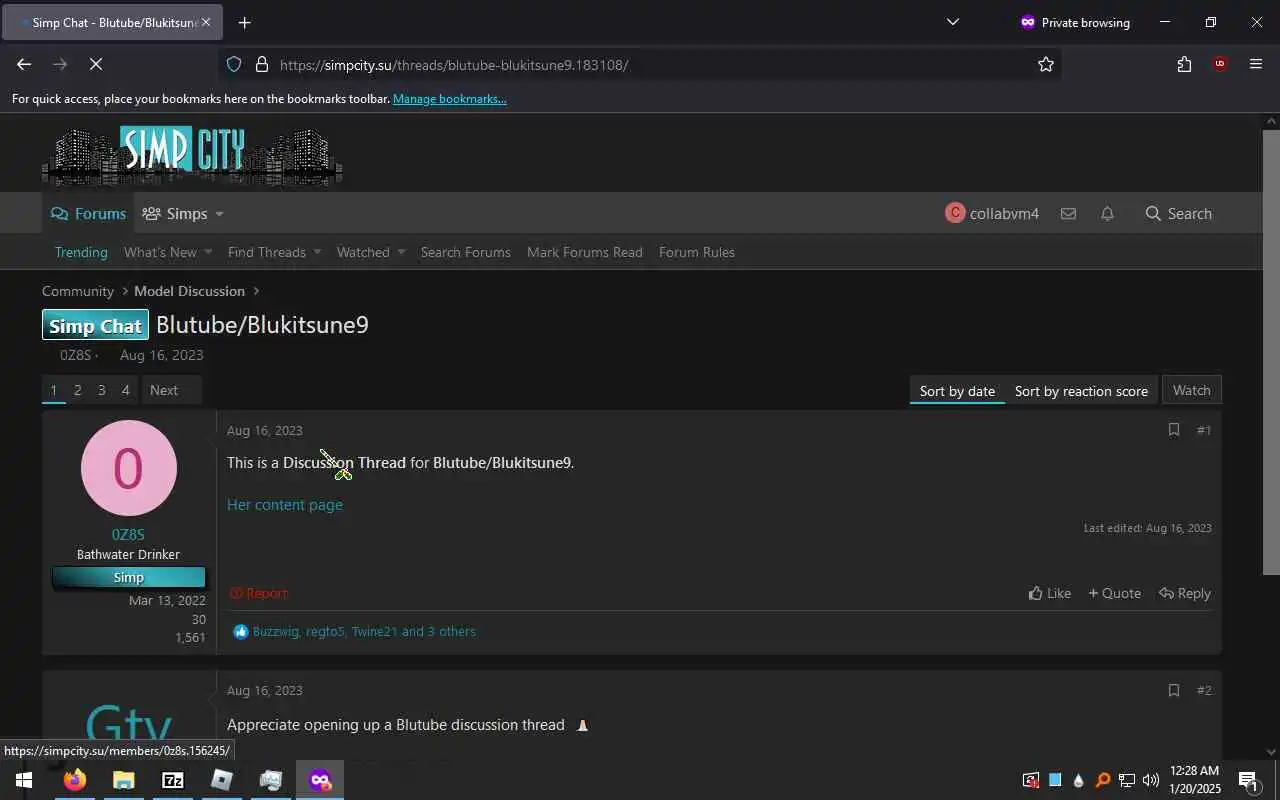Open forum Search

1178,213
